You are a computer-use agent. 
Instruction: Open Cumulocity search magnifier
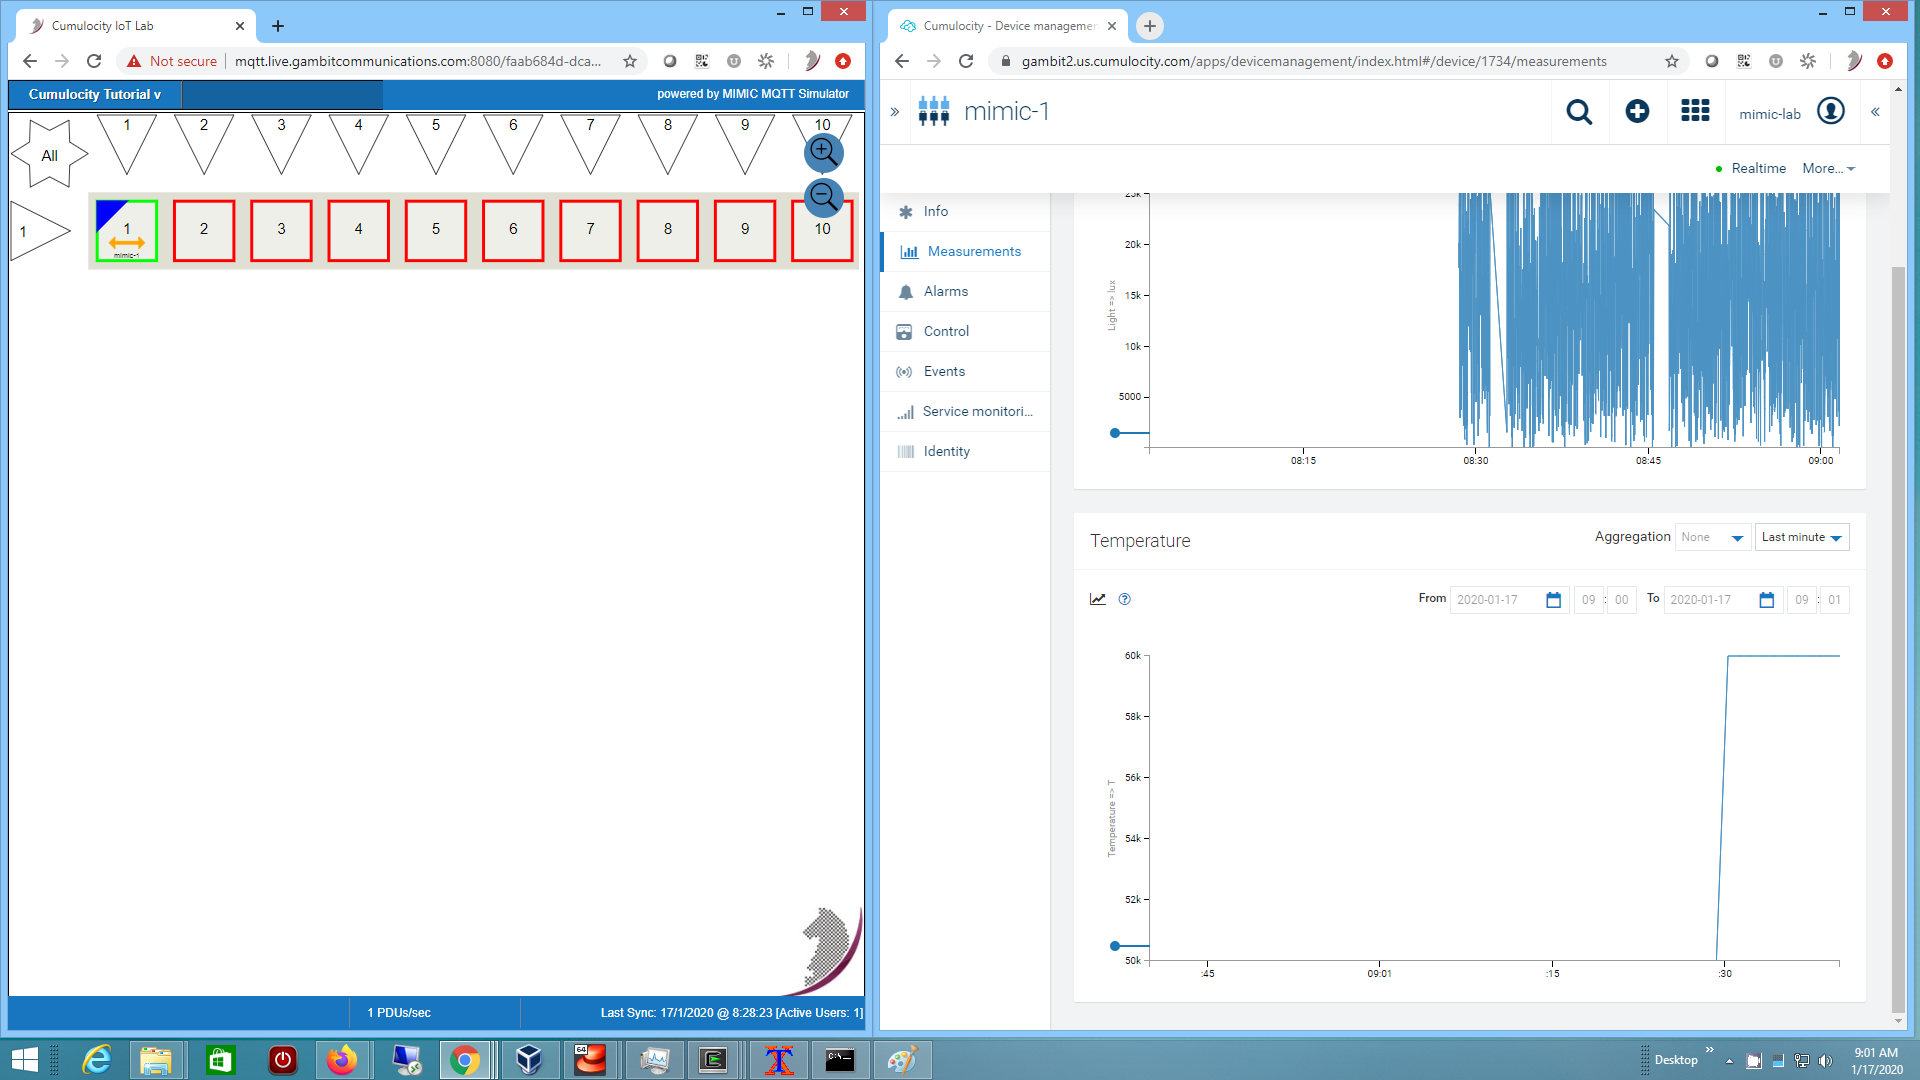(1579, 112)
